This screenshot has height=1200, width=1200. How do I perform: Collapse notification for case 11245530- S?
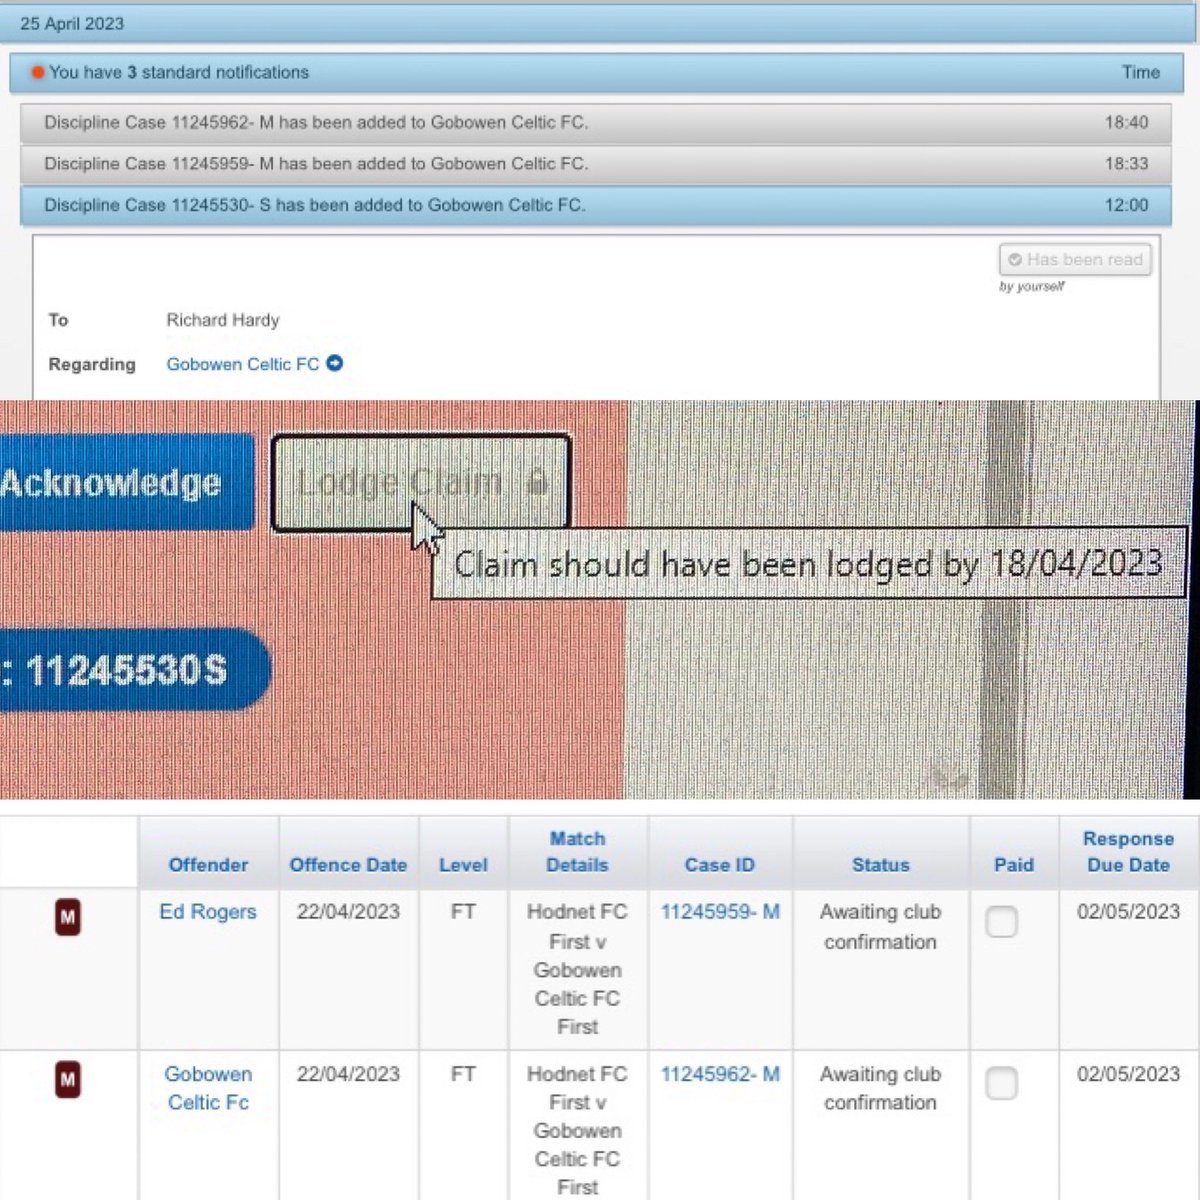pos(595,205)
